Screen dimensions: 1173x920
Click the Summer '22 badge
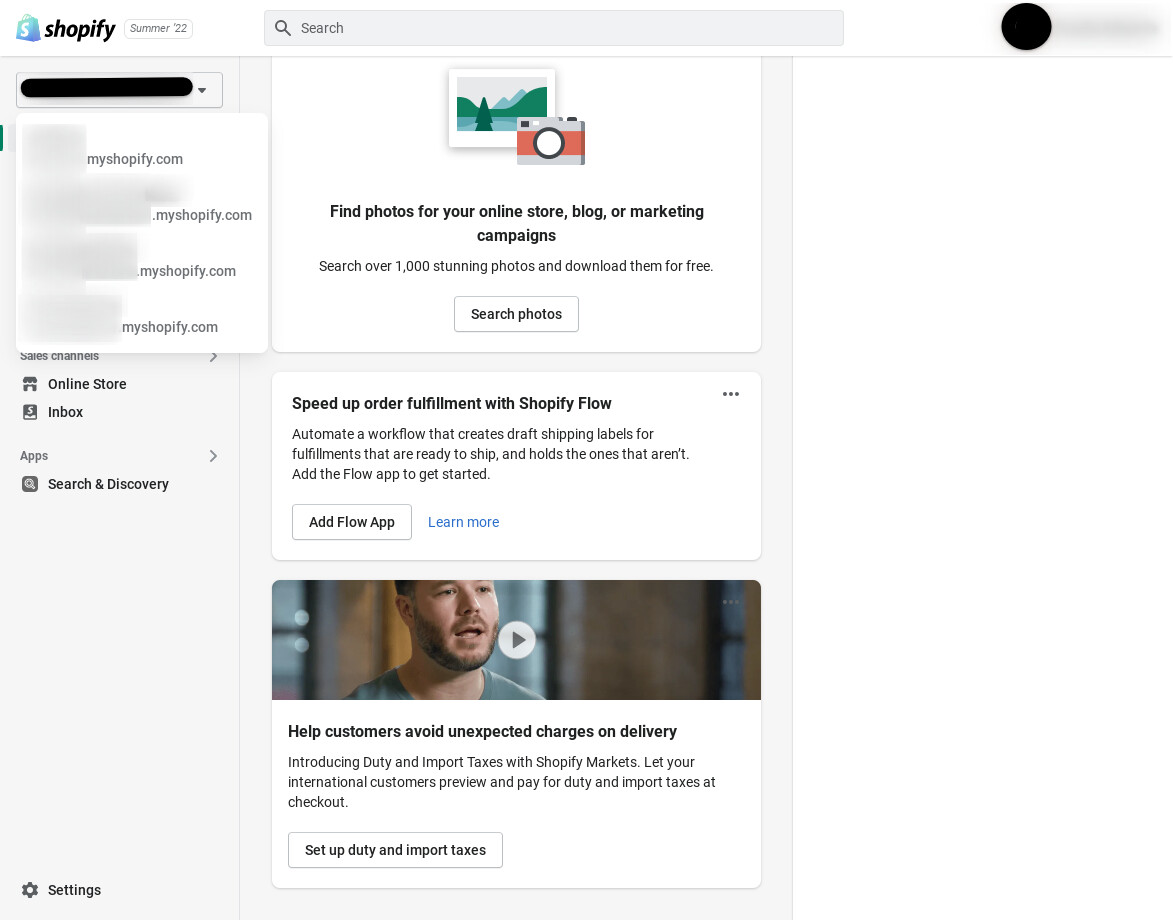[x=159, y=28]
